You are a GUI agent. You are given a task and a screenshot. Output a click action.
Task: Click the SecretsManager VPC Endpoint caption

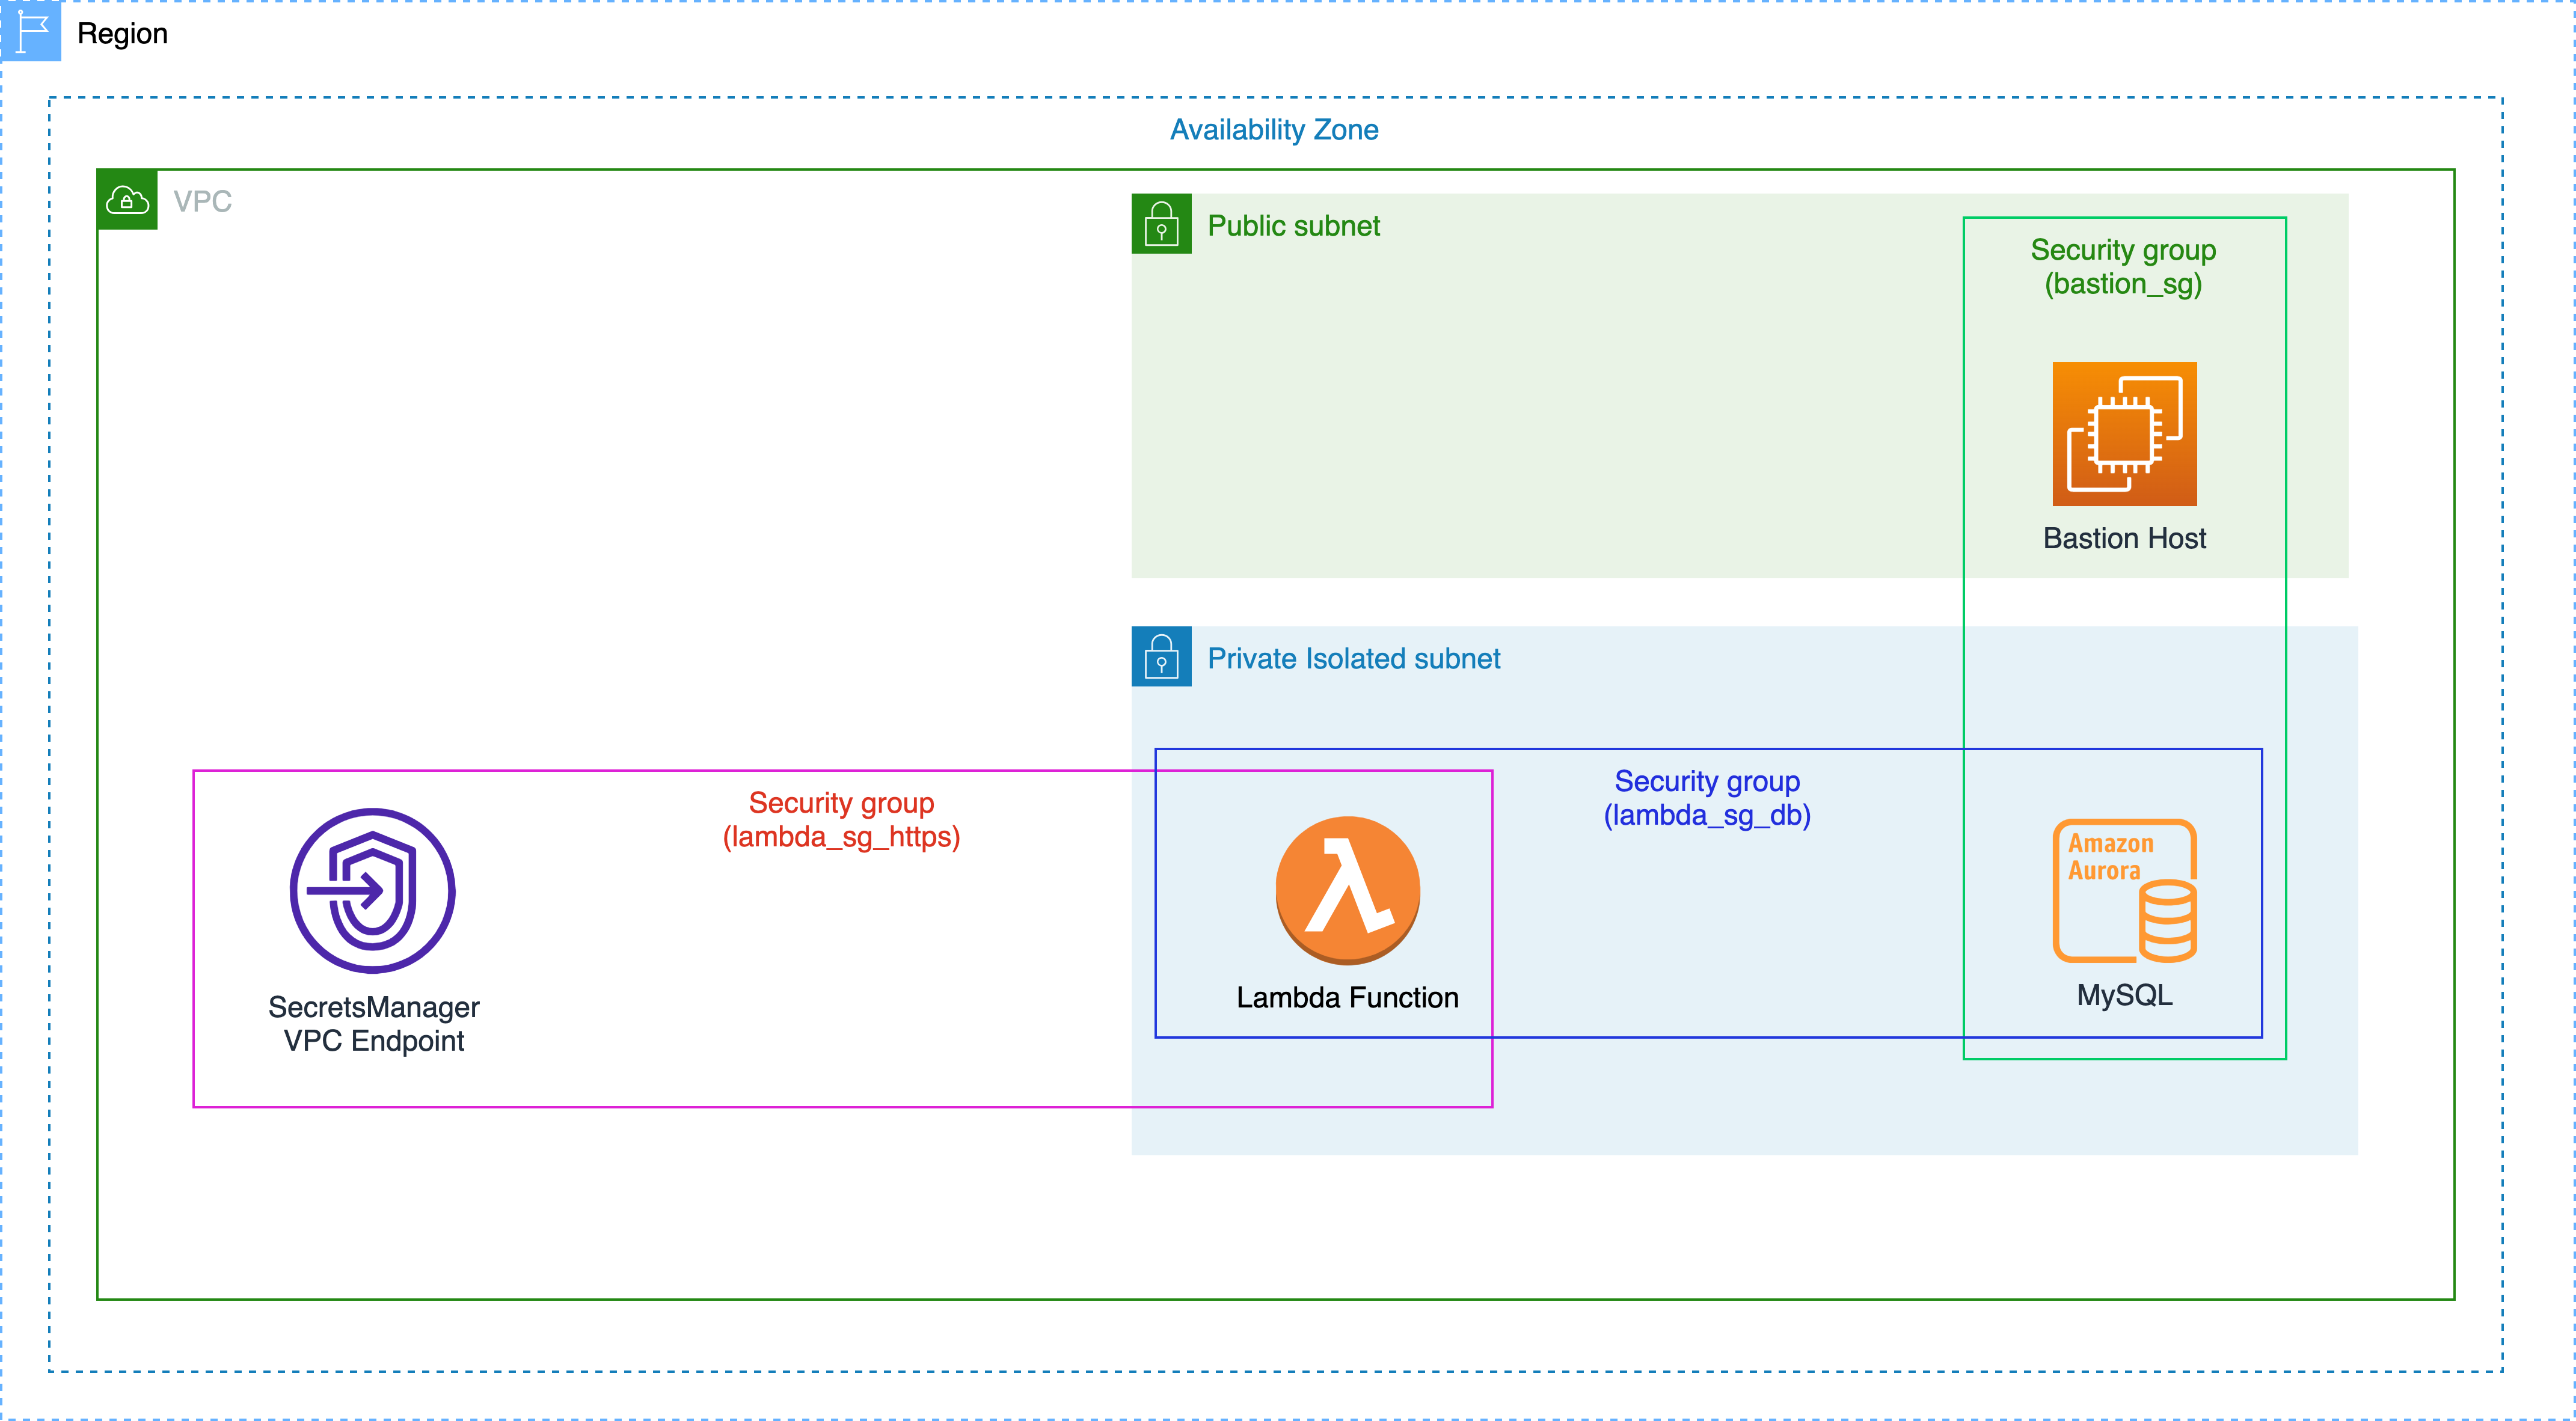373,1024
